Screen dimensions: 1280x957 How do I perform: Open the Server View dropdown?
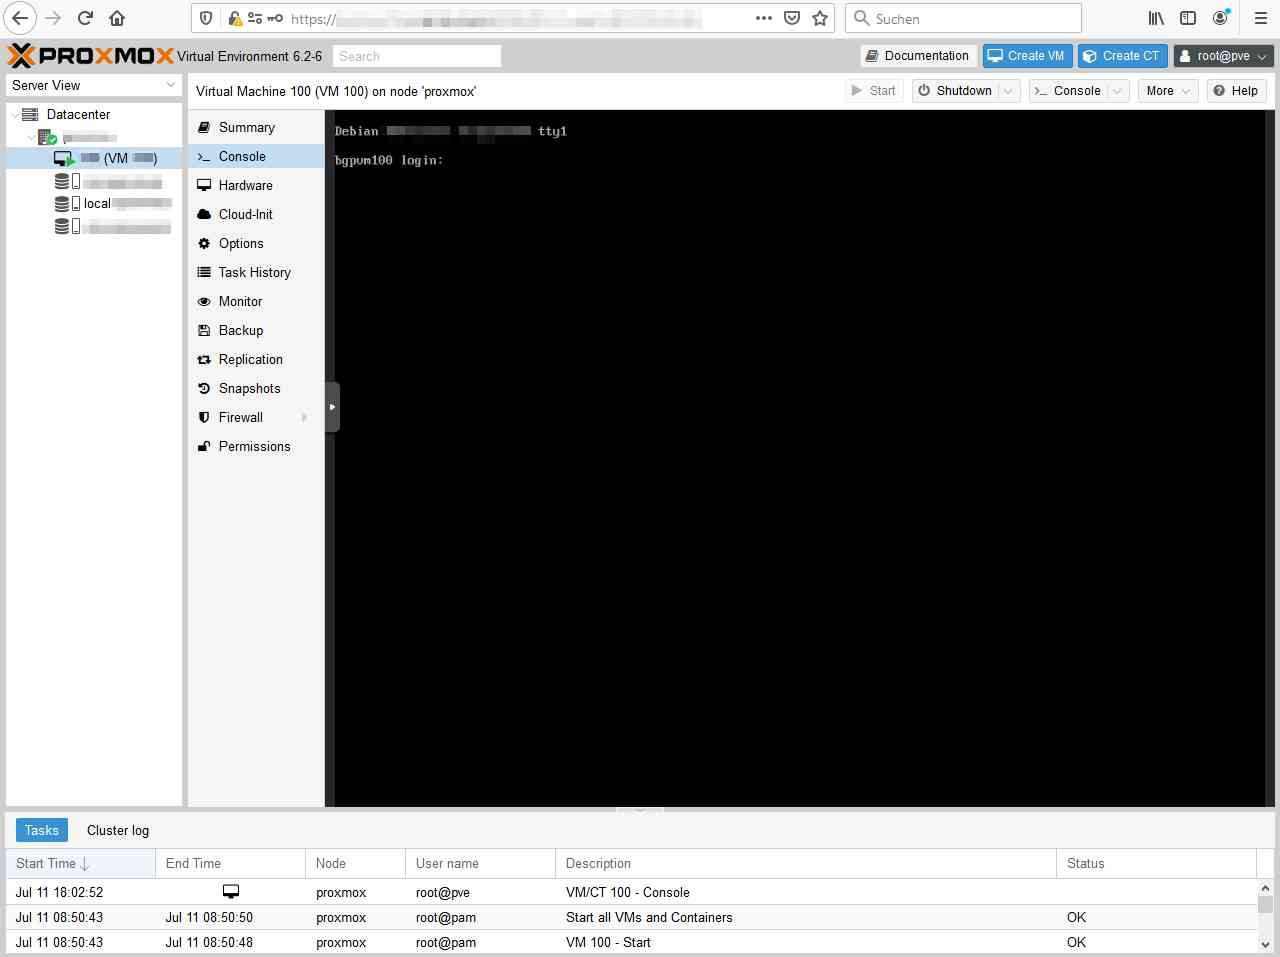[94, 85]
